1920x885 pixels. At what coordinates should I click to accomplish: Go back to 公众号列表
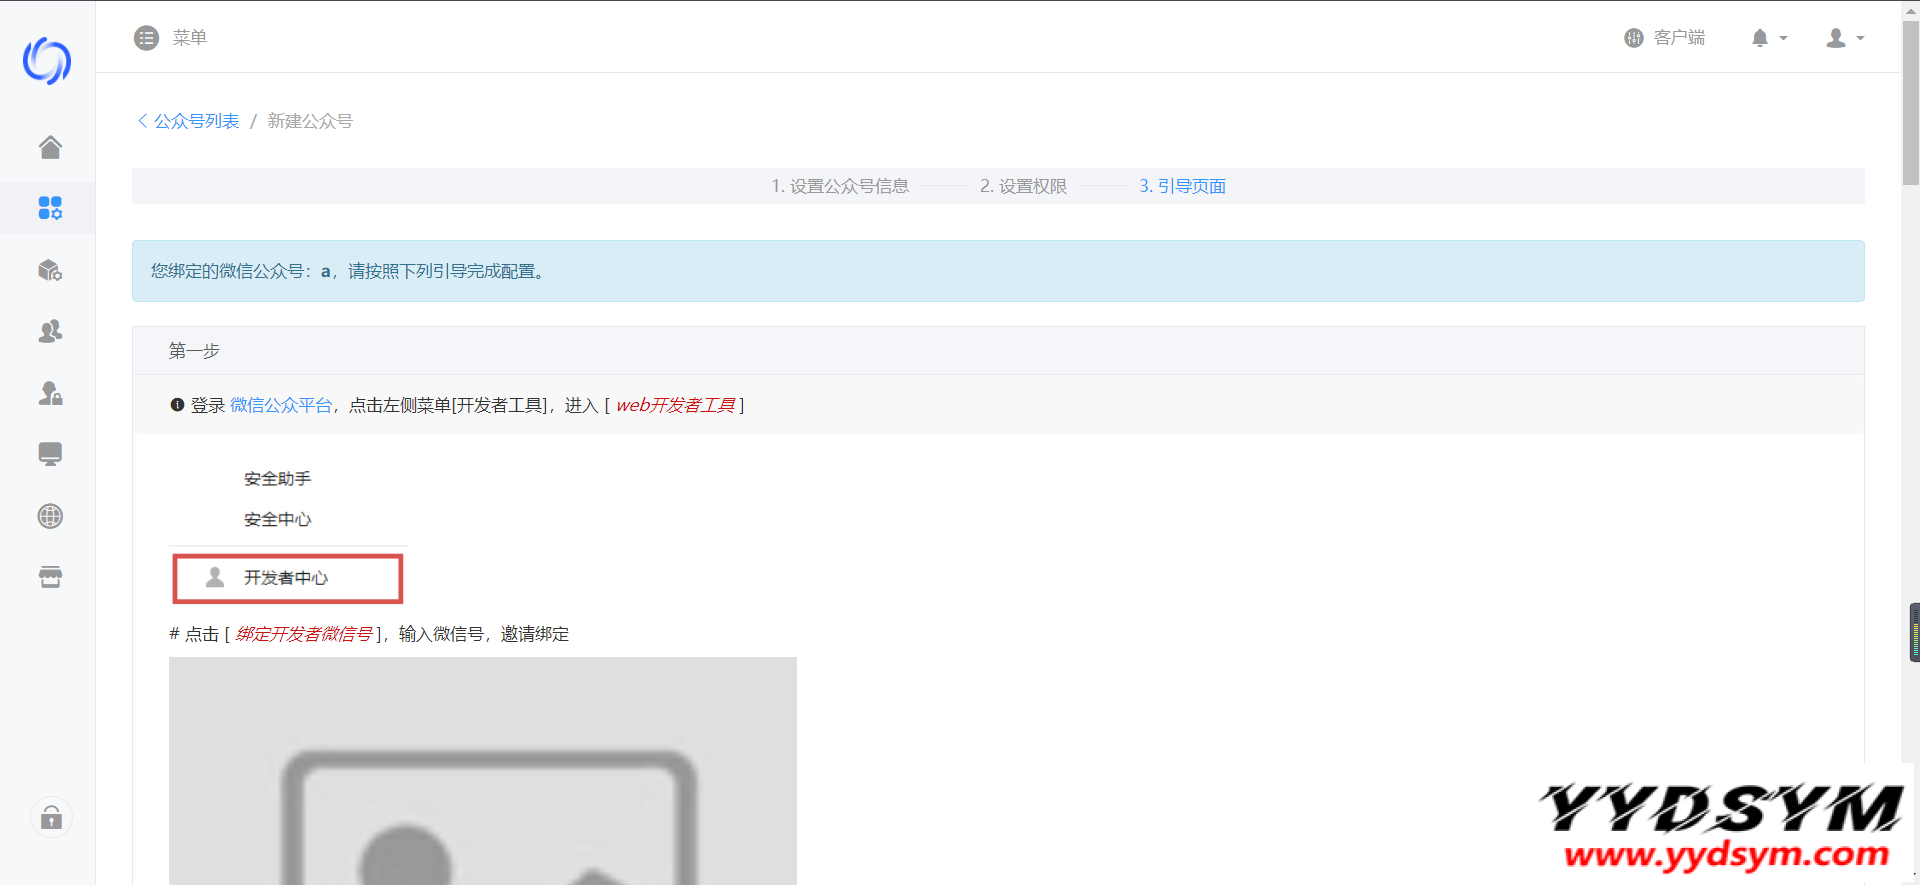pyautogui.click(x=189, y=121)
